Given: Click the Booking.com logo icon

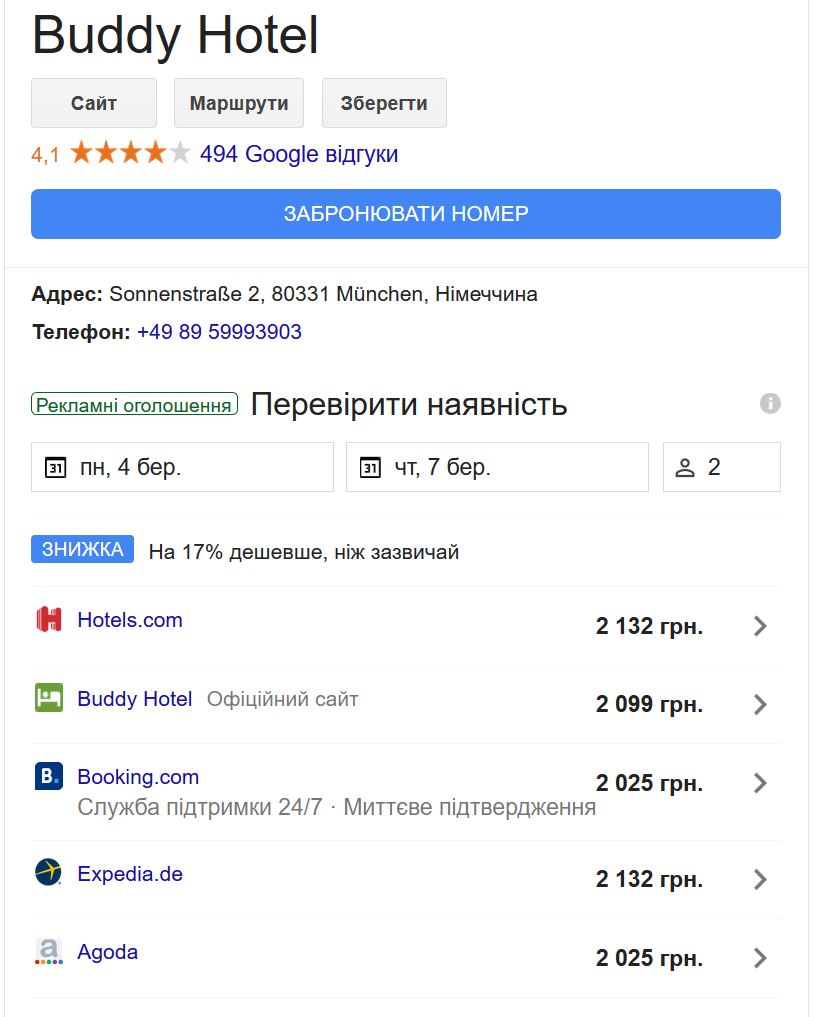Looking at the screenshot, I should click(x=48, y=777).
